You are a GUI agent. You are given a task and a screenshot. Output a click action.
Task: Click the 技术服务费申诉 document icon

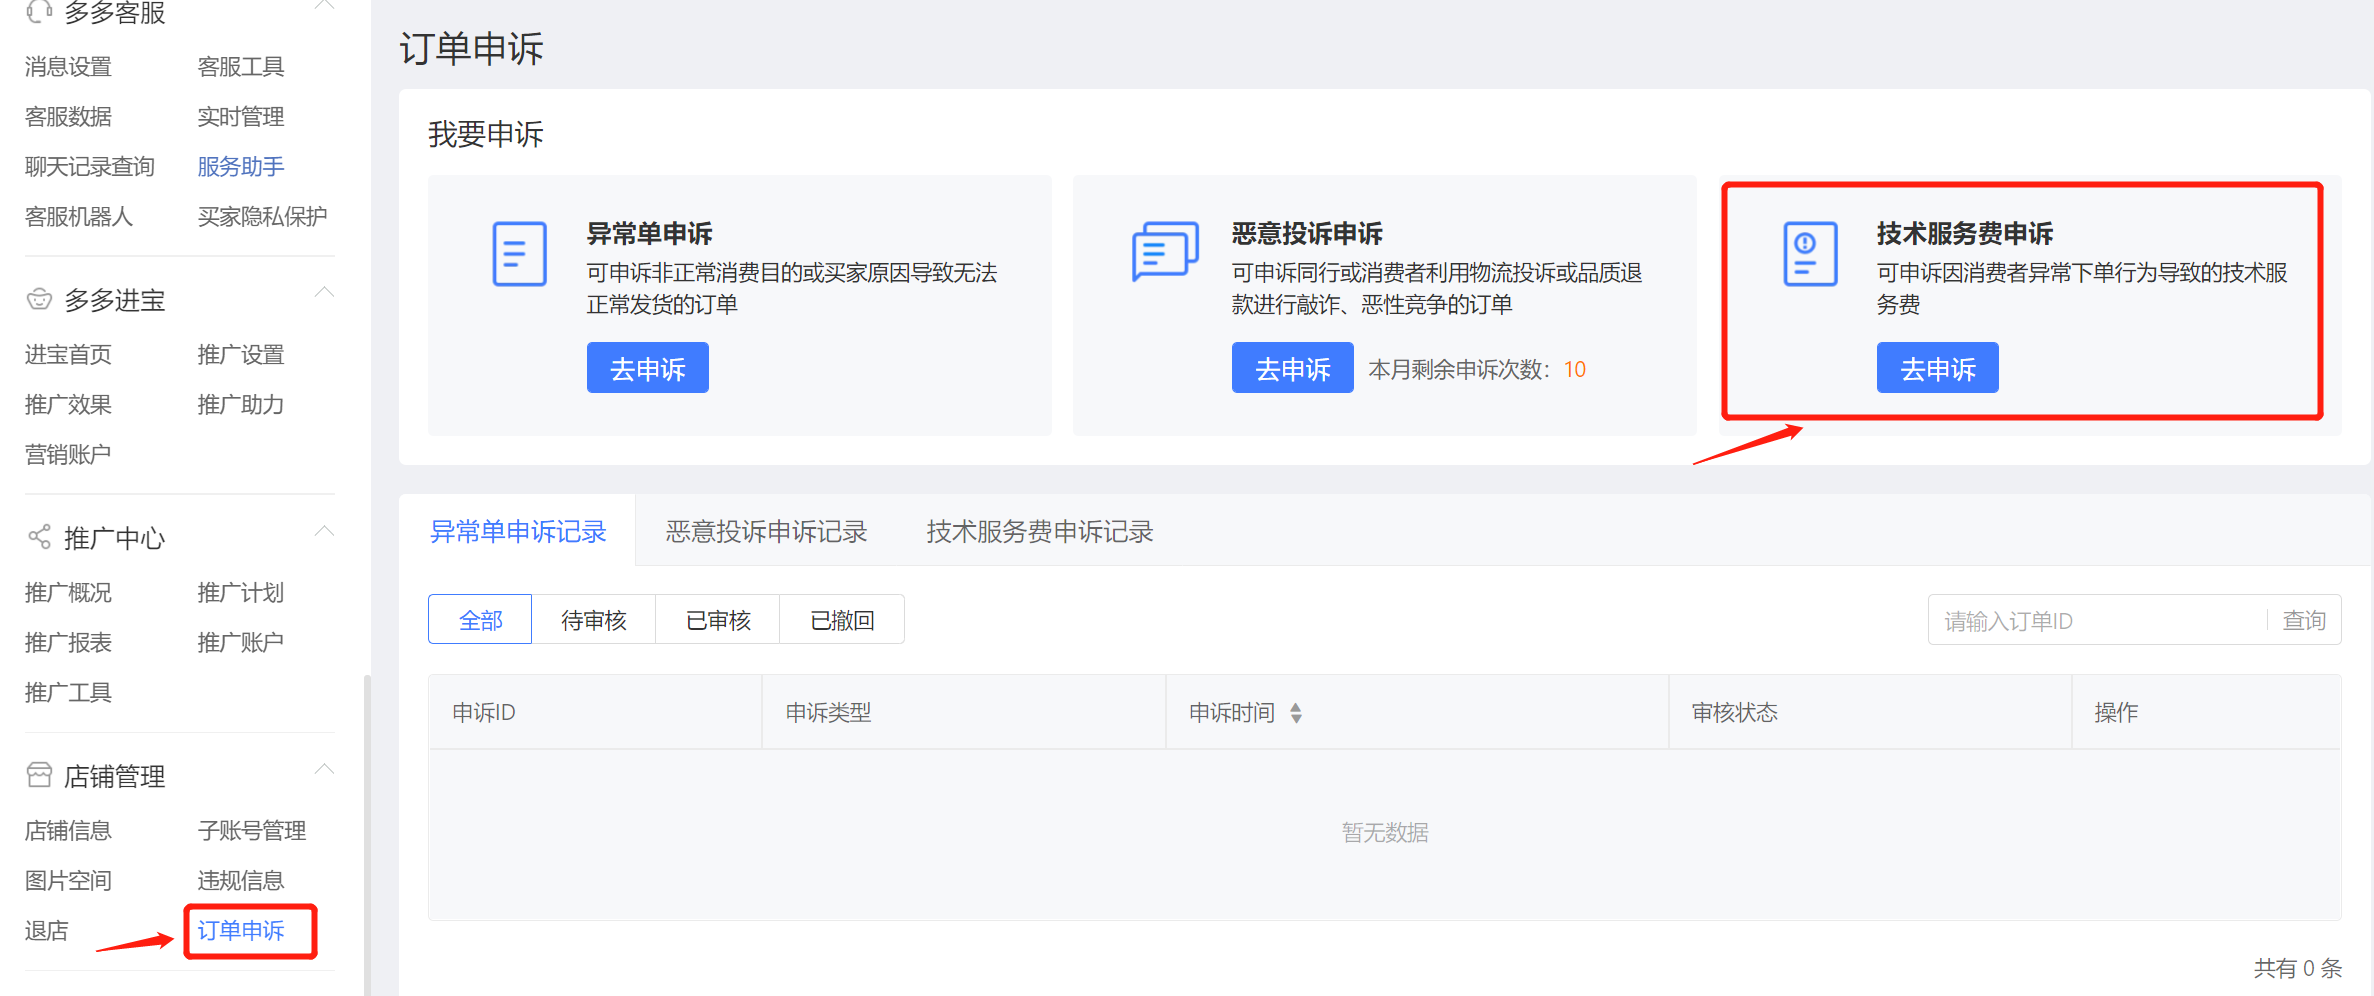pyautogui.click(x=1810, y=254)
